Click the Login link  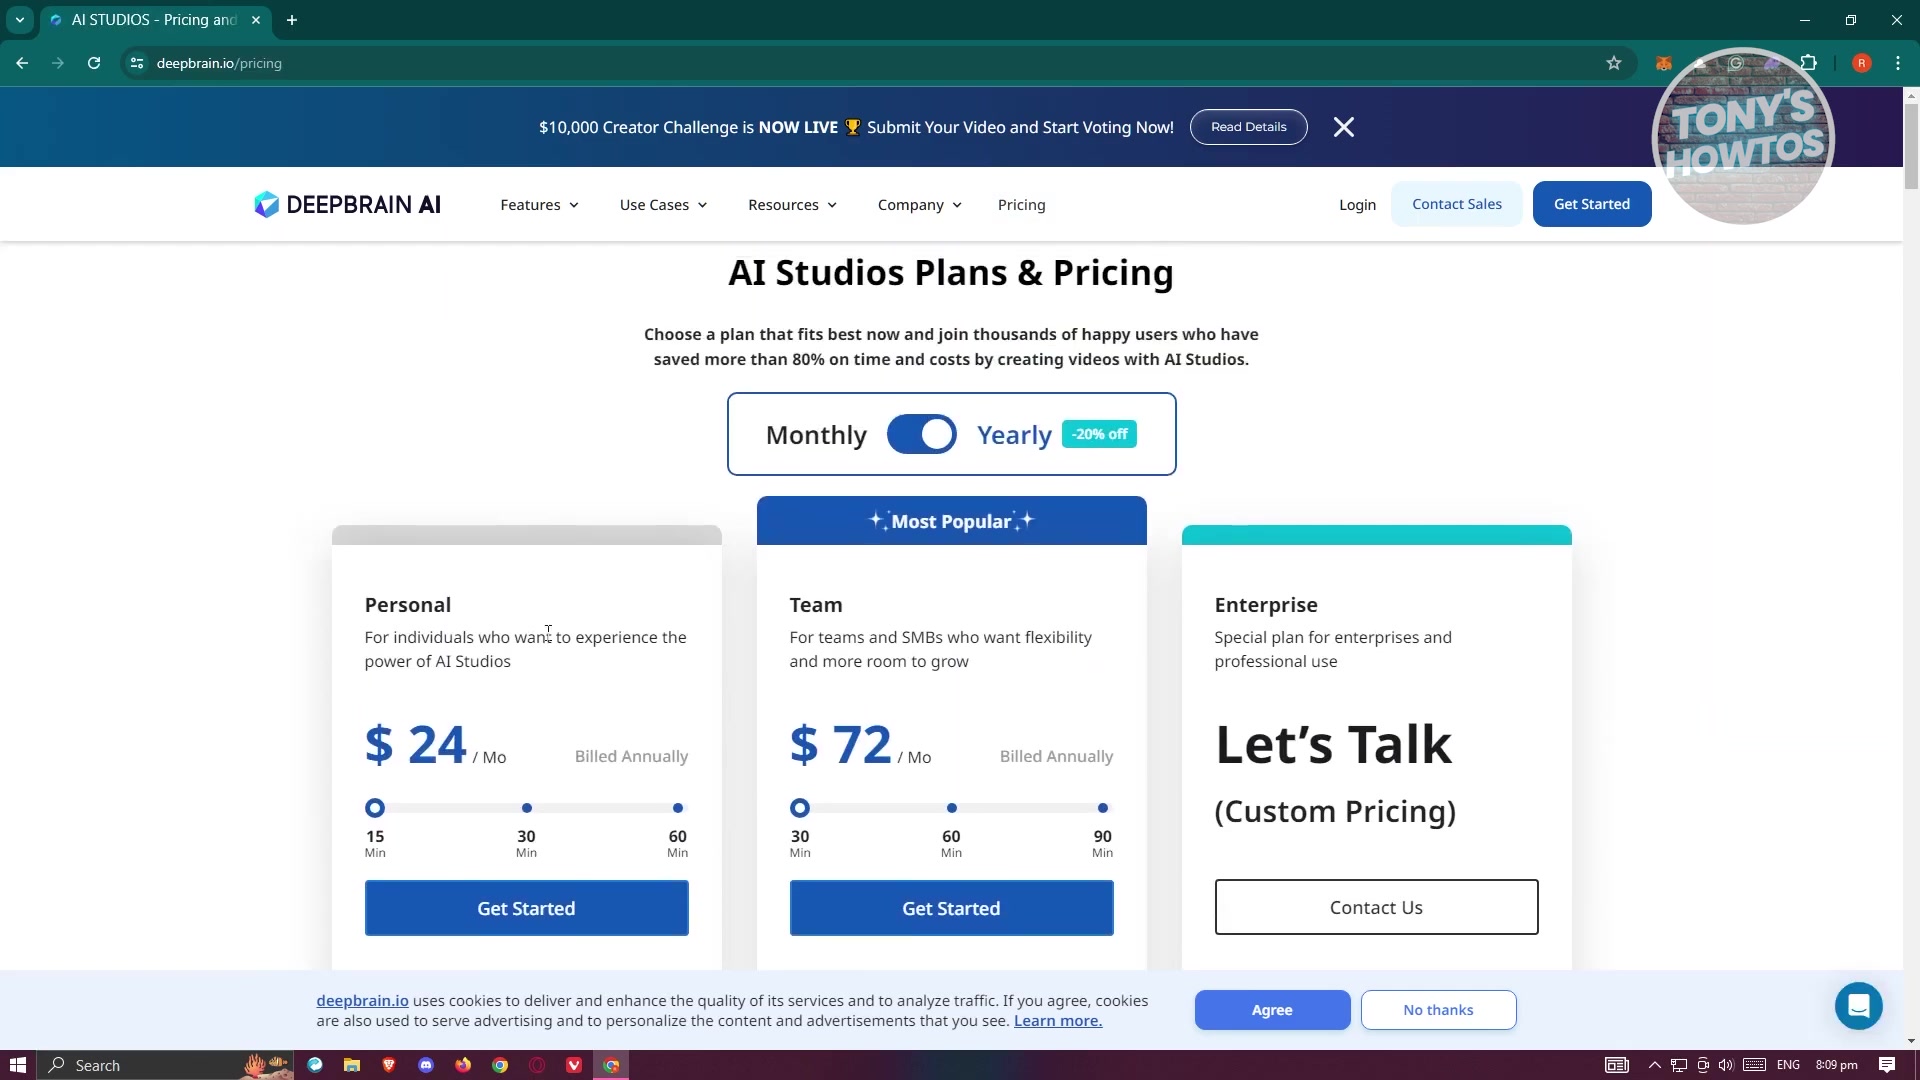tap(1357, 205)
